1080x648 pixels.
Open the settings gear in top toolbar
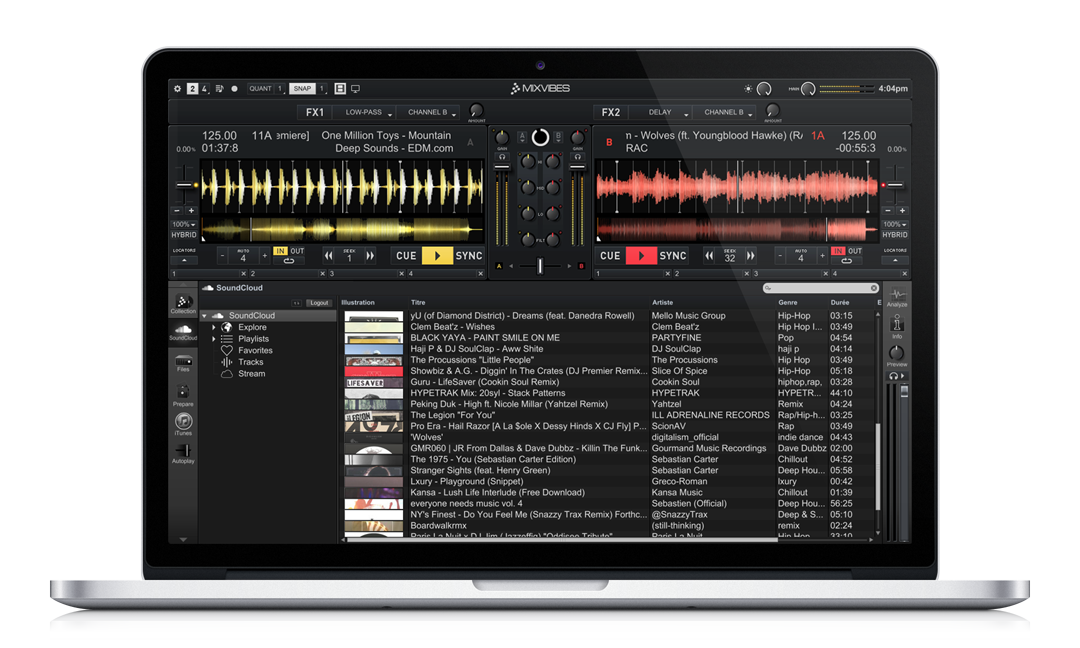click(x=178, y=89)
